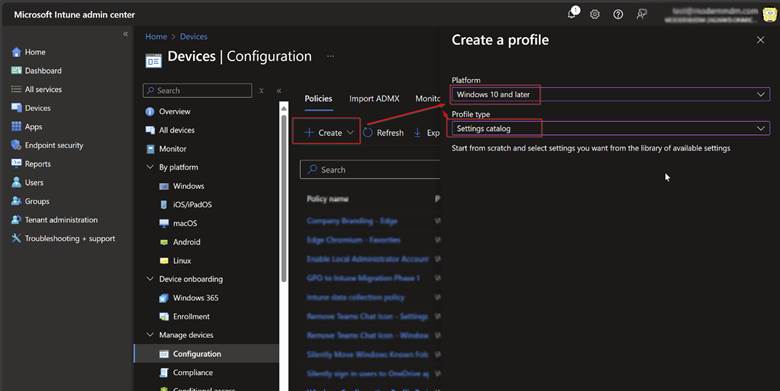The height and width of the screenshot is (391, 780).
Task: Open the Profile type dropdown
Action: (x=610, y=128)
